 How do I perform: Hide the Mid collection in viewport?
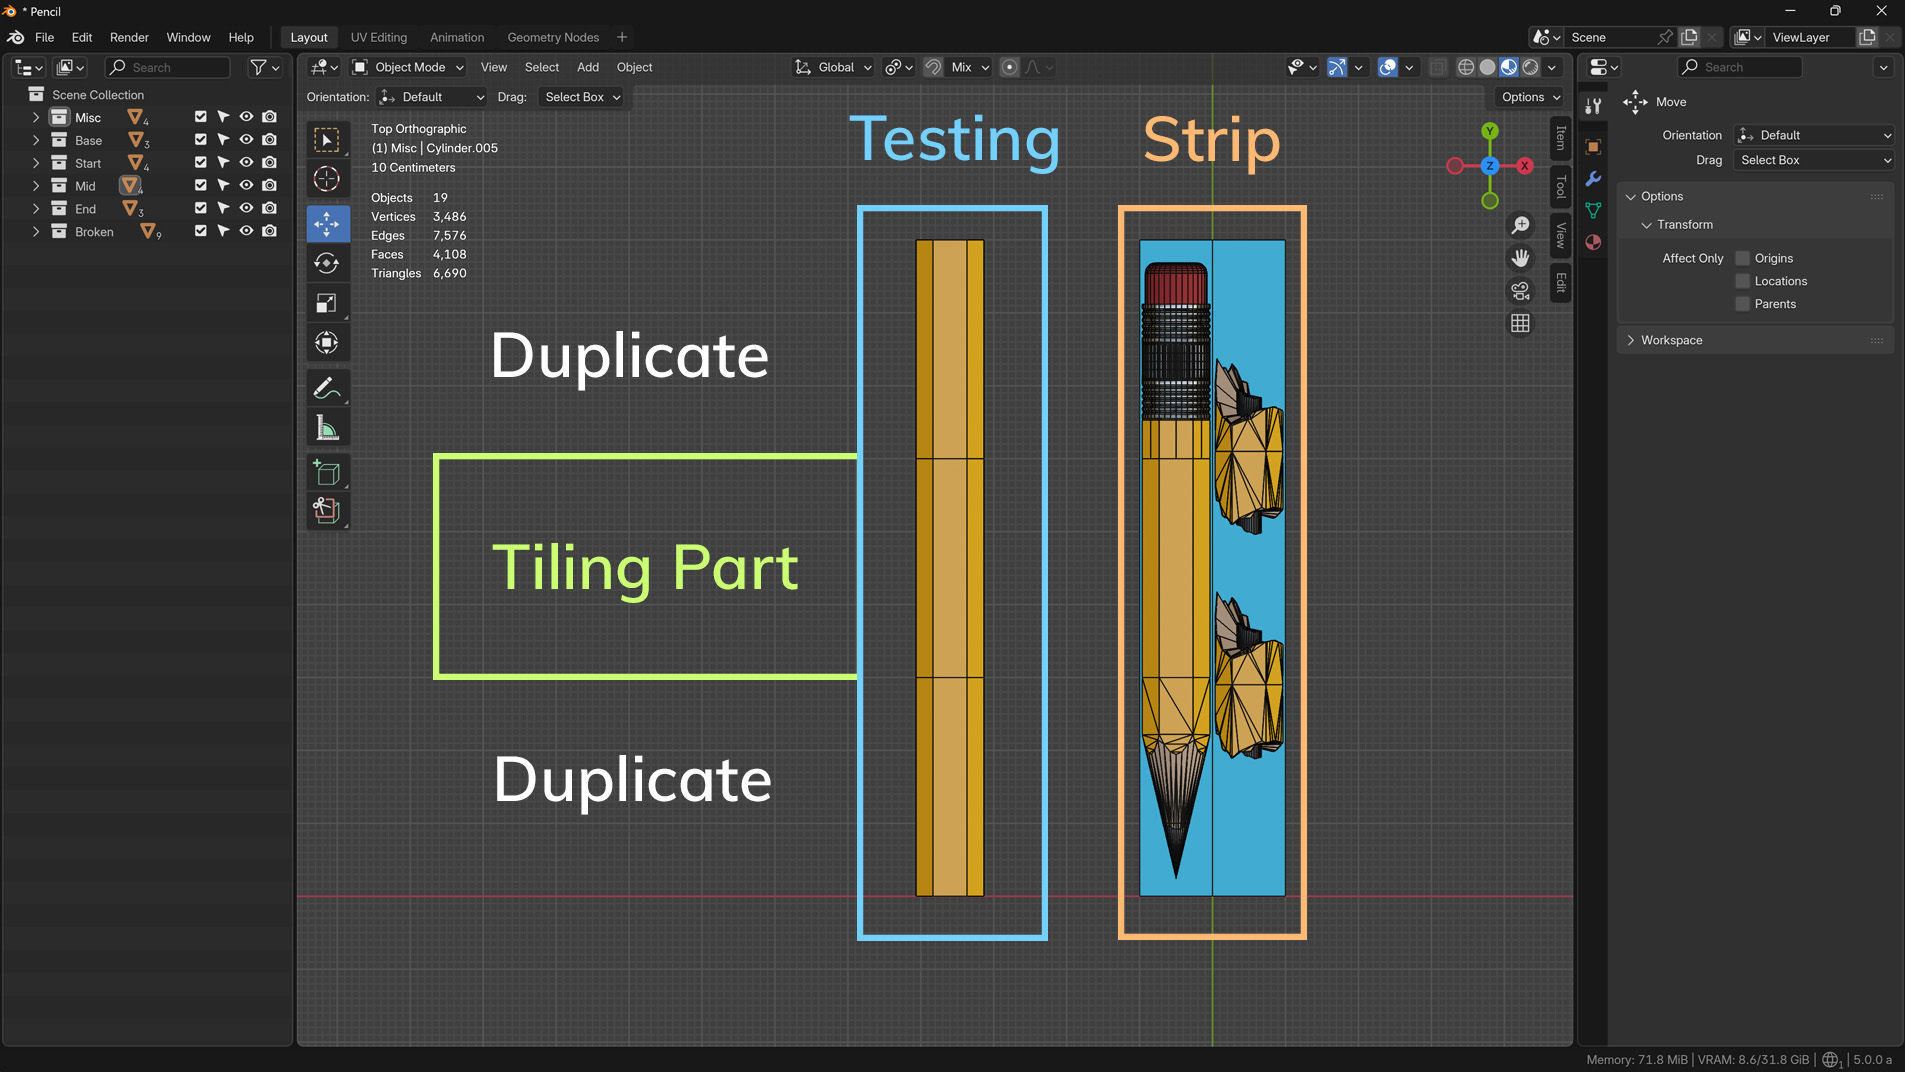tap(246, 186)
